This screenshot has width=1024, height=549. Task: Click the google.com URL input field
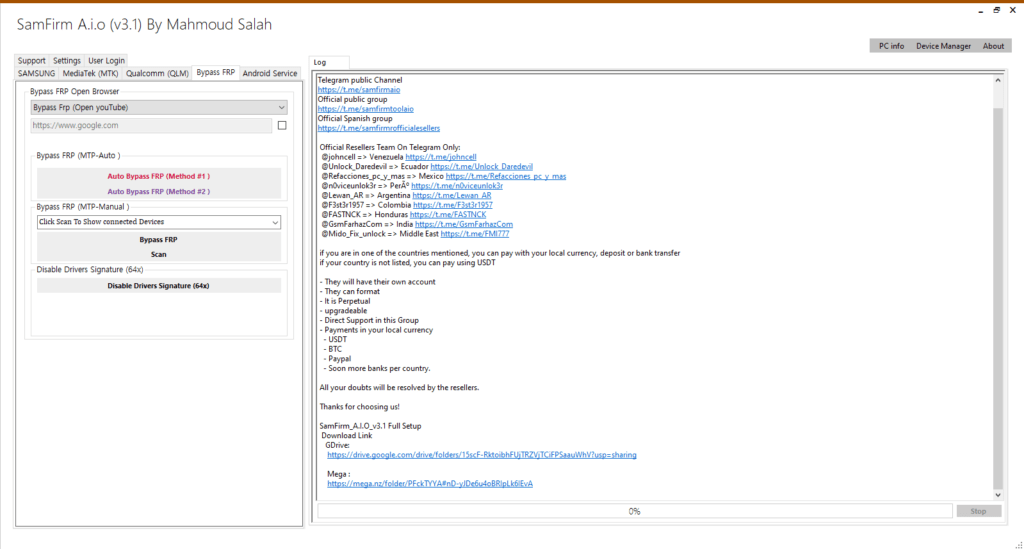pyautogui.click(x=151, y=125)
